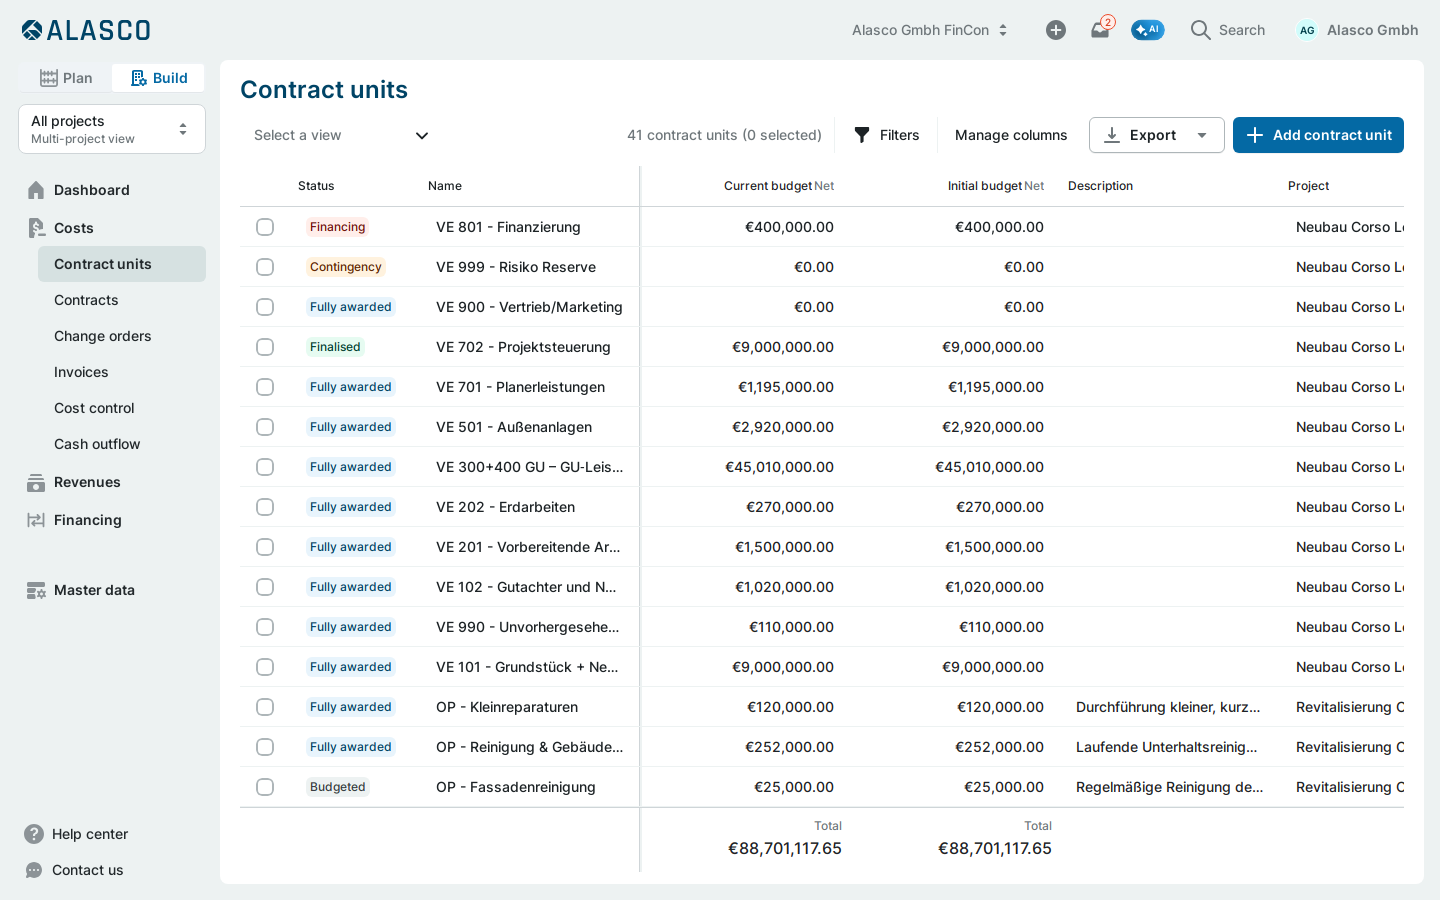1440x900 pixels.
Task: Click the Search magnifier icon
Action: pyautogui.click(x=1200, y=30)
